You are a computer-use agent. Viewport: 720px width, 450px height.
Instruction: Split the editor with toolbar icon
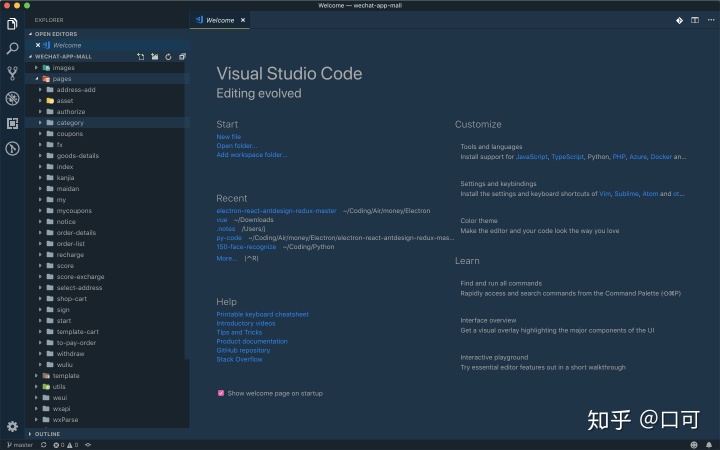point(695,20)
